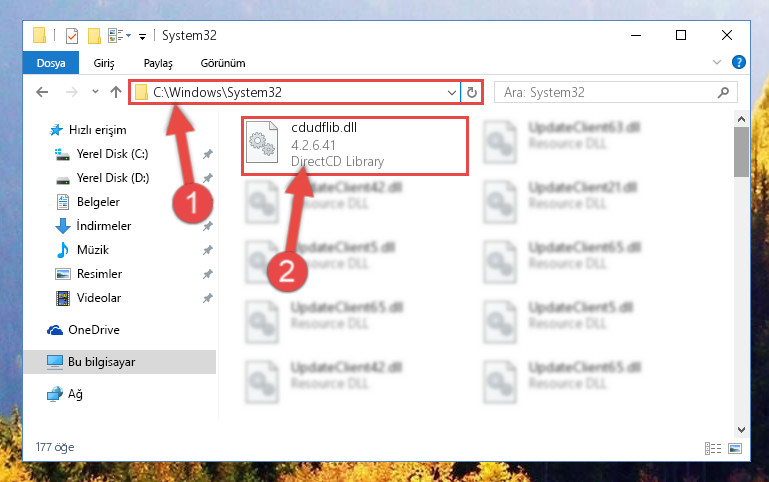769x482 pixels.
Task: Switch to the large thumbnails view icon
Action: pyautogui.click(x=735, y=448)
